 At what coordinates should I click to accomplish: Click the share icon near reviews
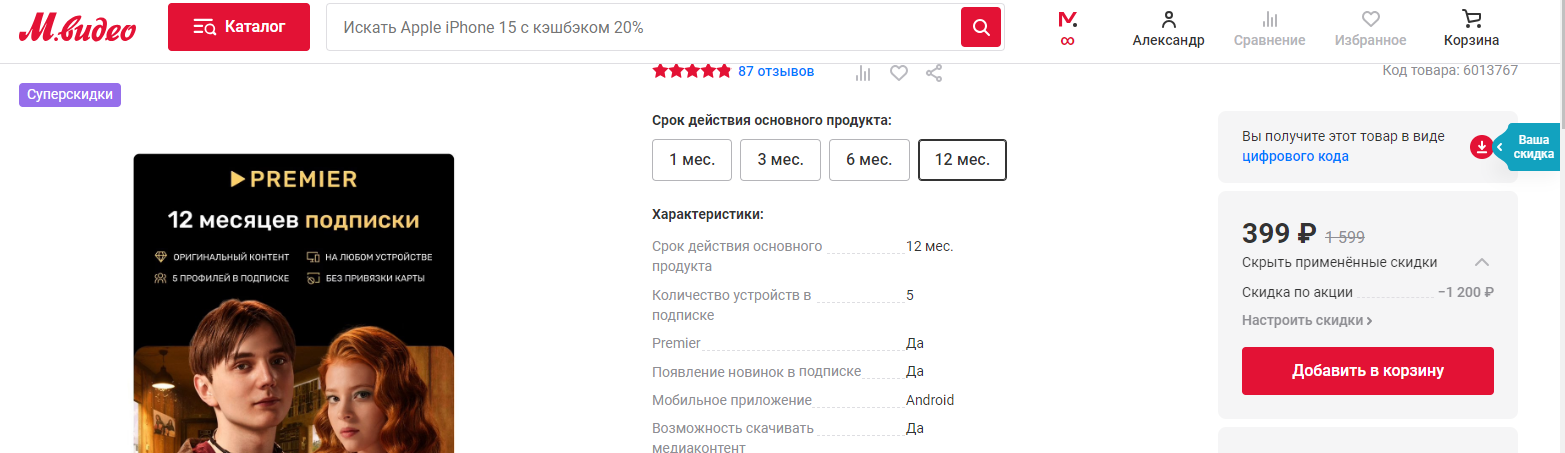(934, 73)
